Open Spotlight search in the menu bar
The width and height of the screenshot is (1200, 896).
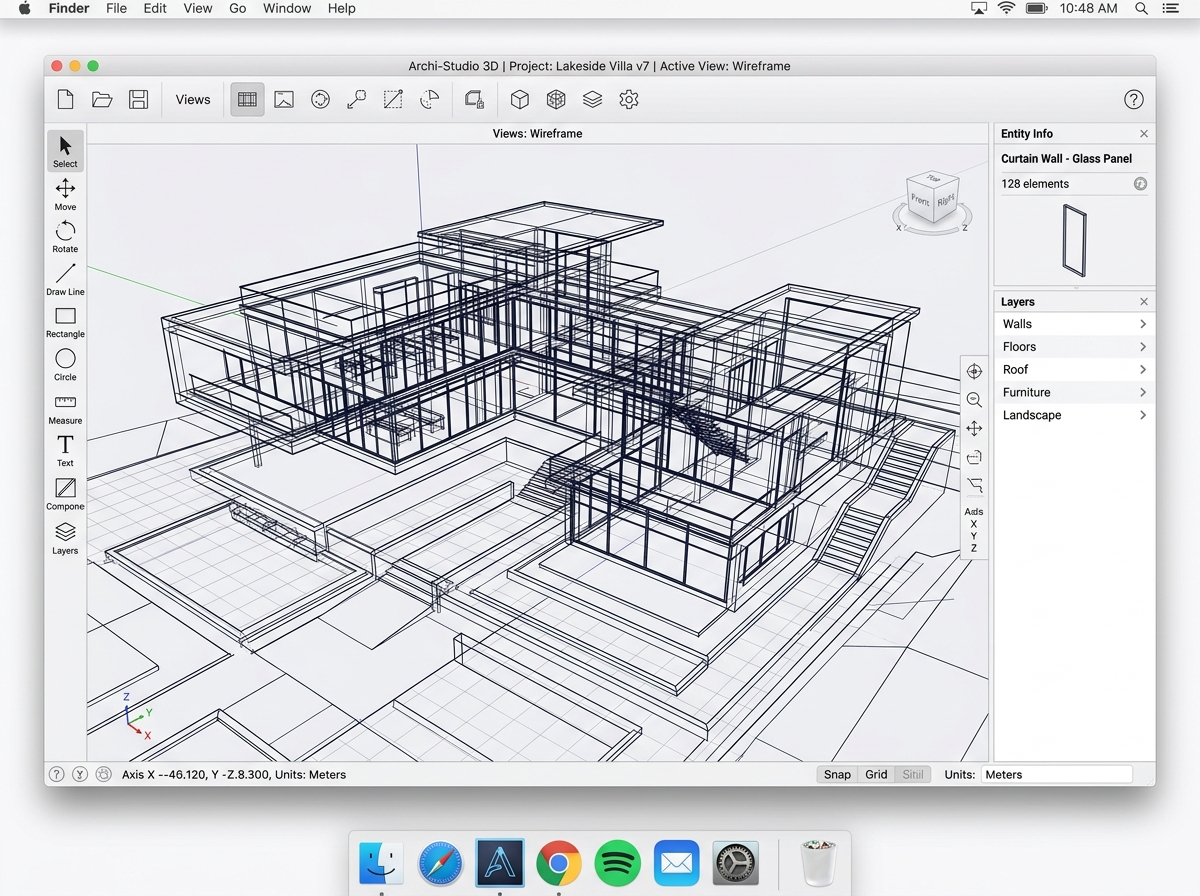pos(1141,8)
